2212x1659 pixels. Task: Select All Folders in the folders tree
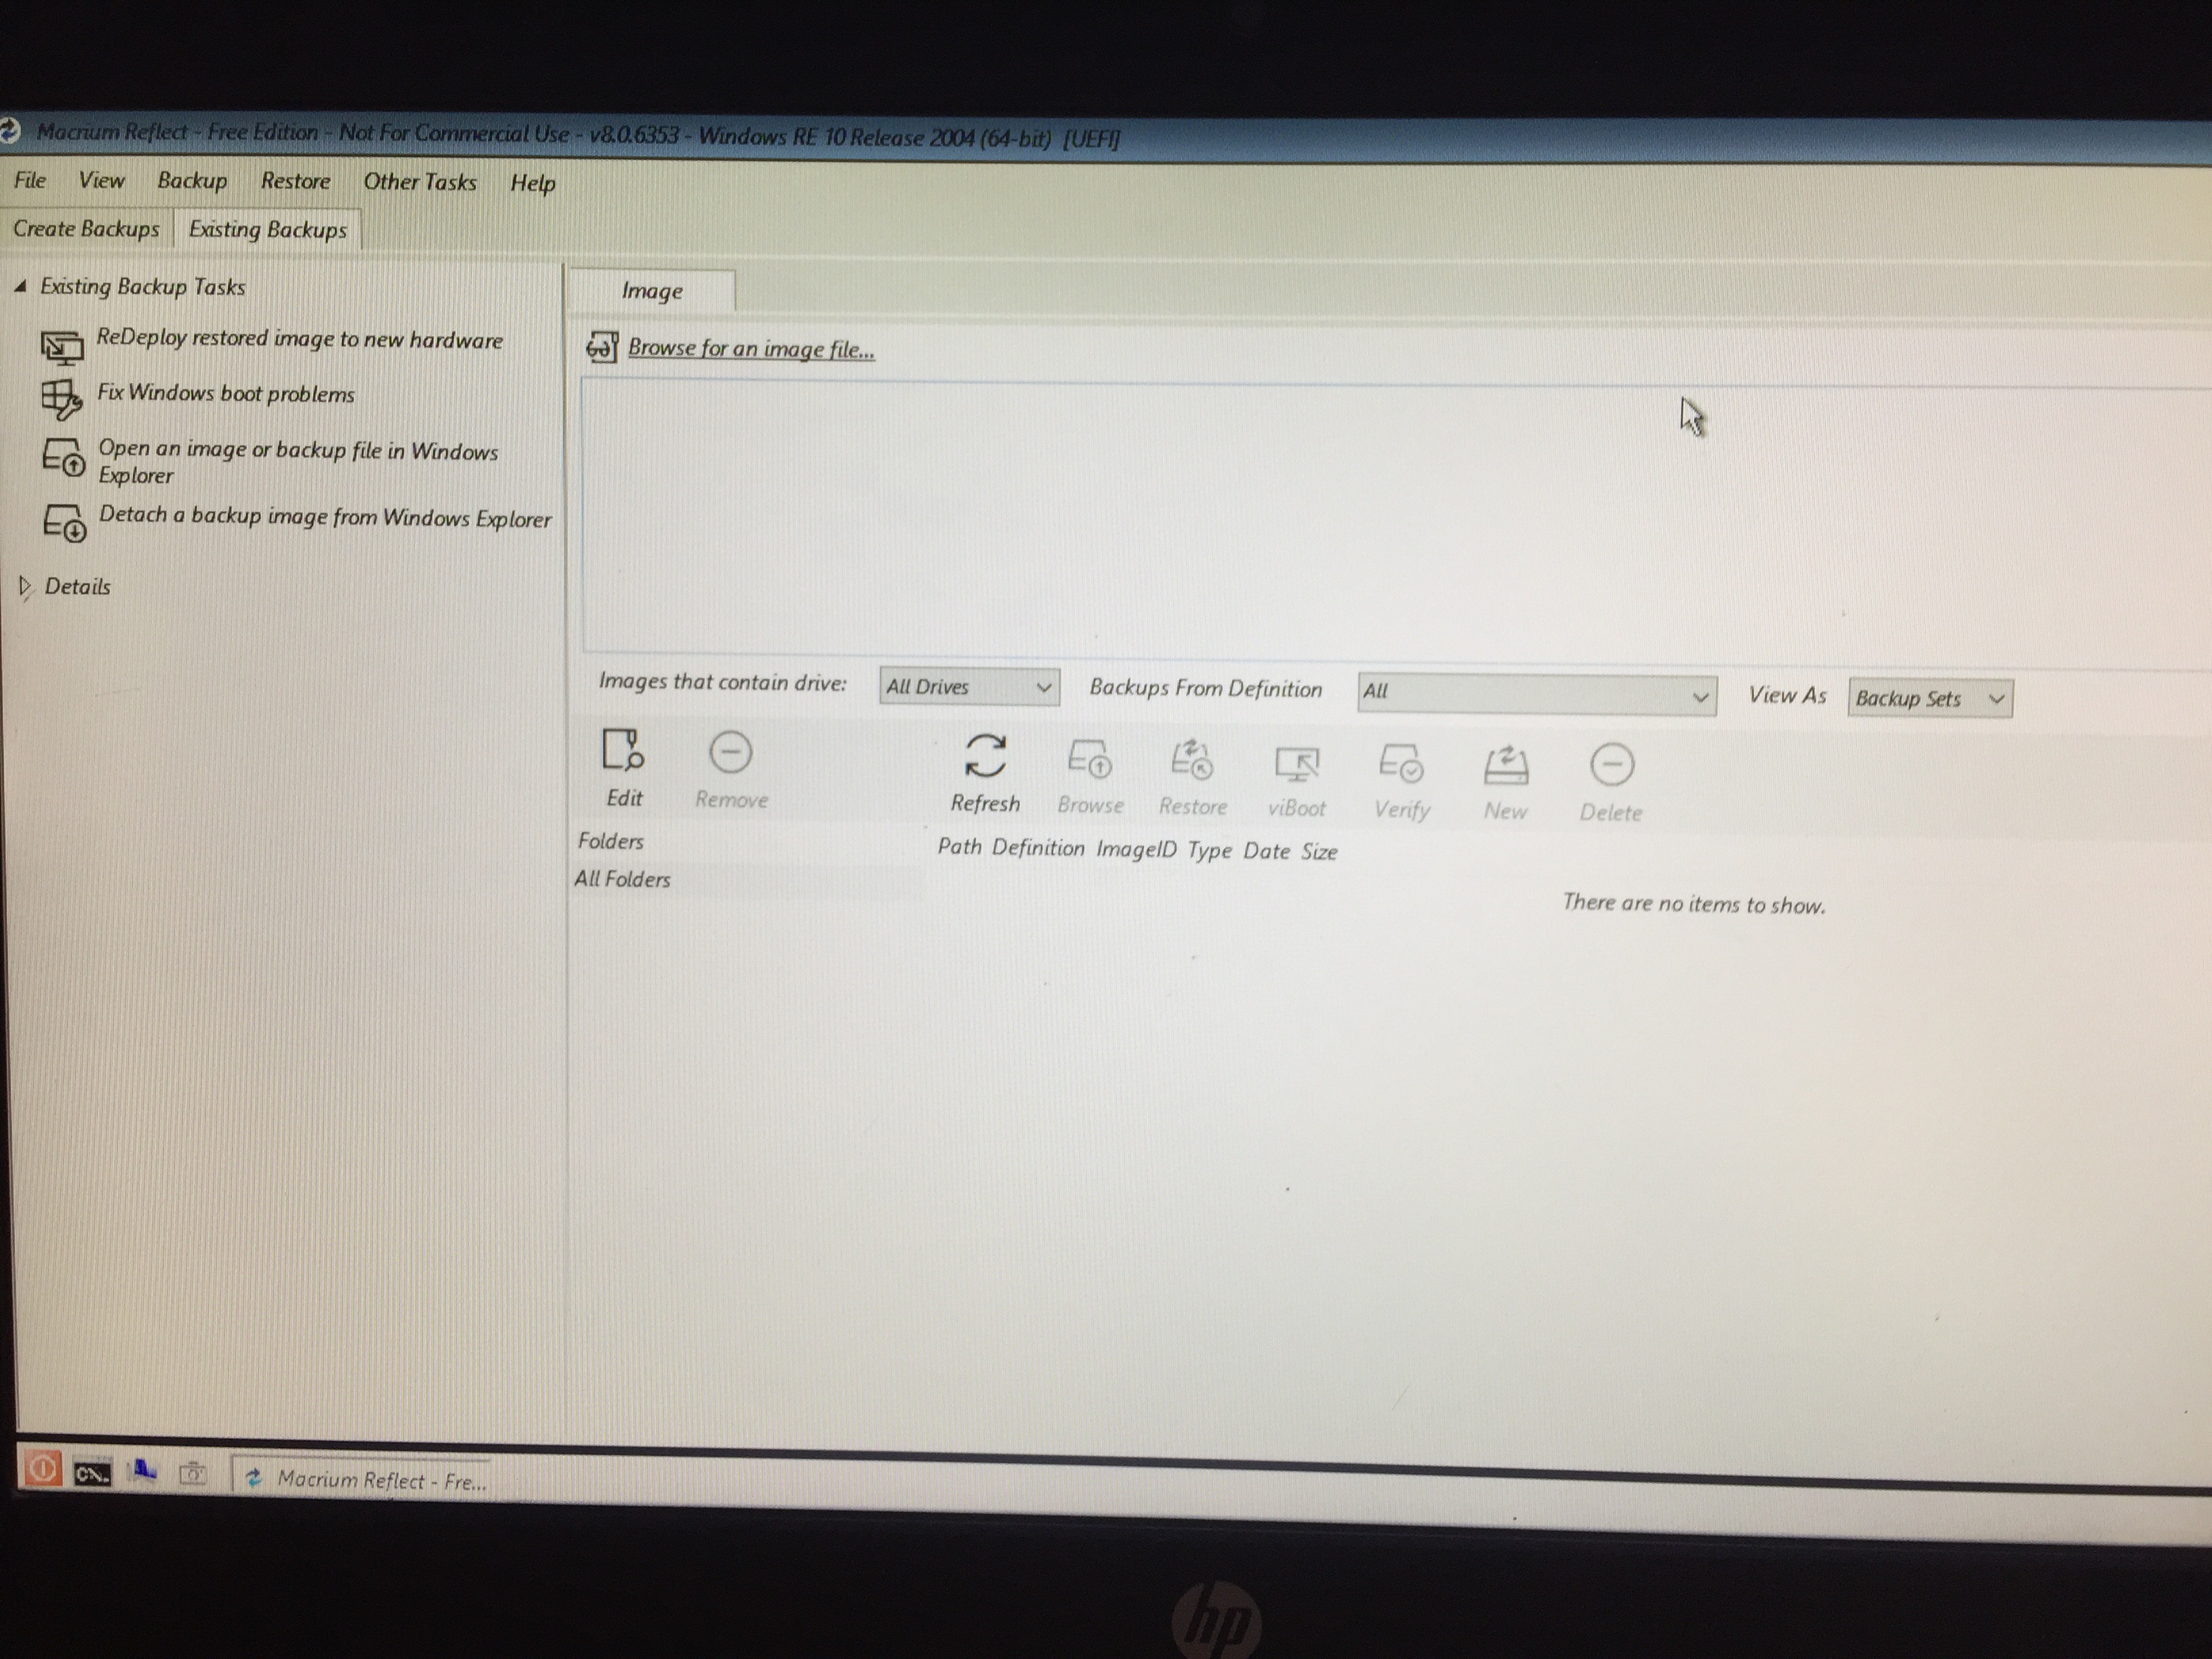point(623,879)
